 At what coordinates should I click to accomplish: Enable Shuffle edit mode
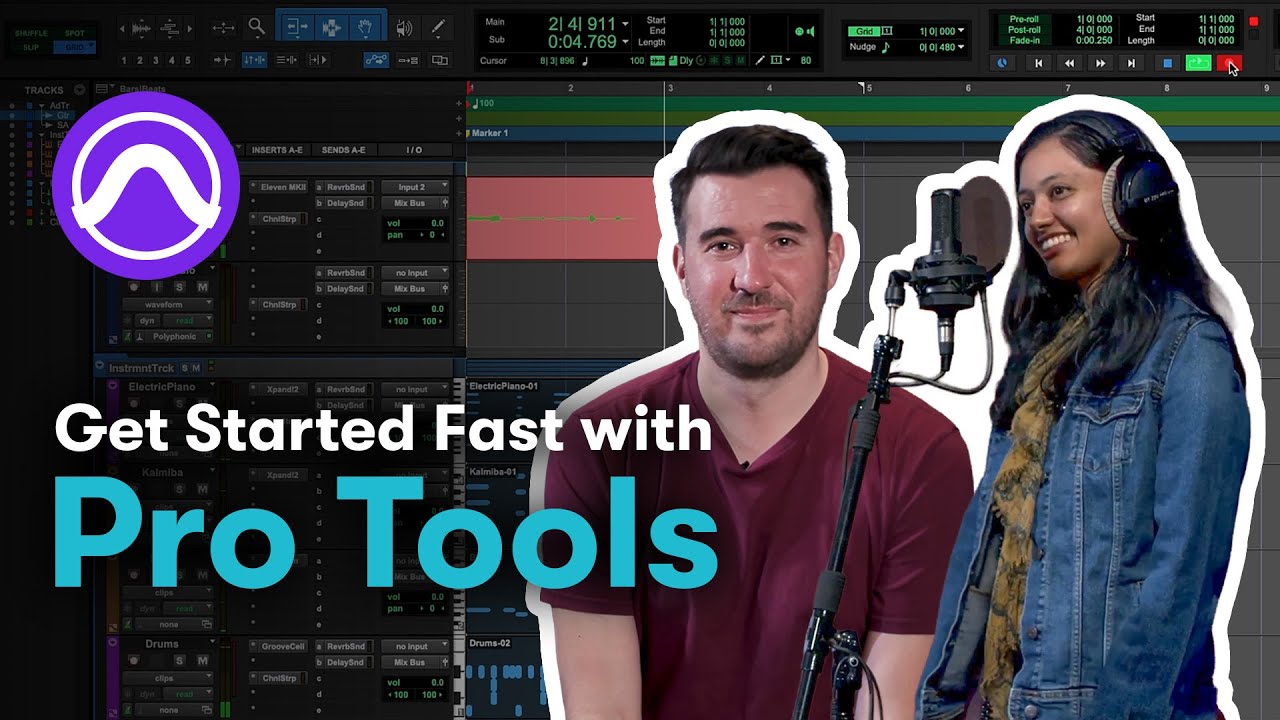click(31, 33)
